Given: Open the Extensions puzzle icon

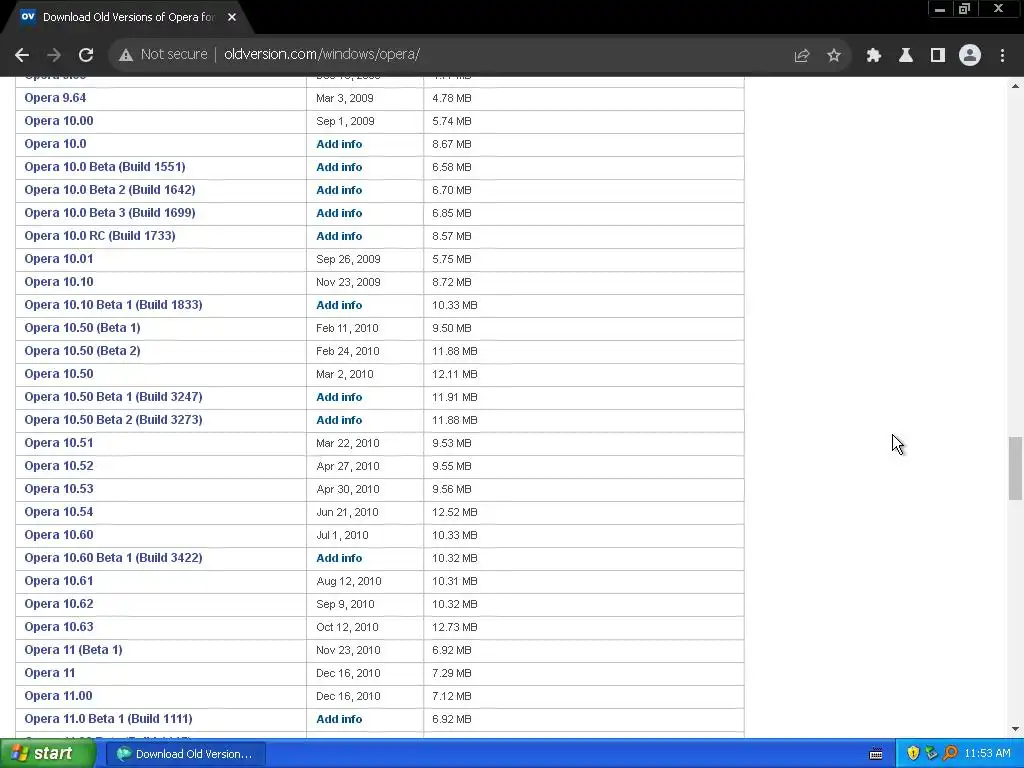Looking at the screenshot, I should (874, 56).
